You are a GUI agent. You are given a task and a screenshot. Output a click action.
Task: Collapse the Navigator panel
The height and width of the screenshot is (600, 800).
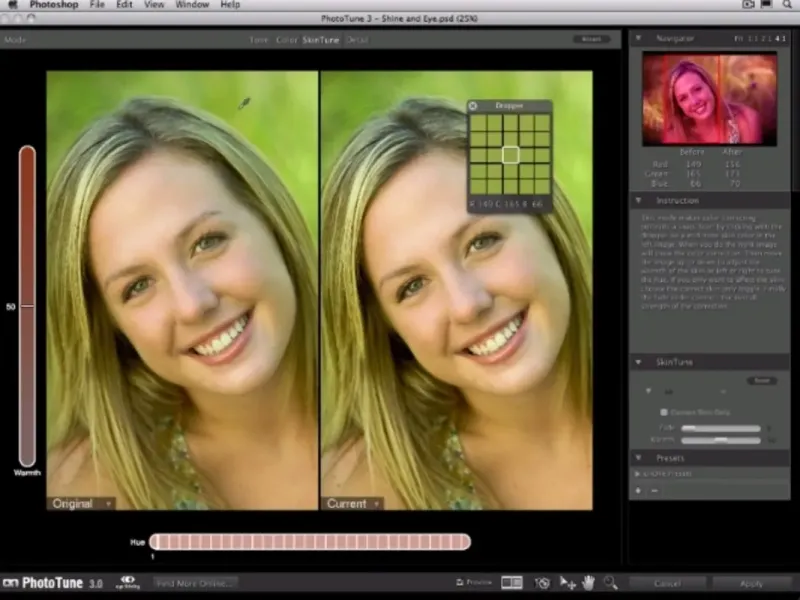point(638,38)
